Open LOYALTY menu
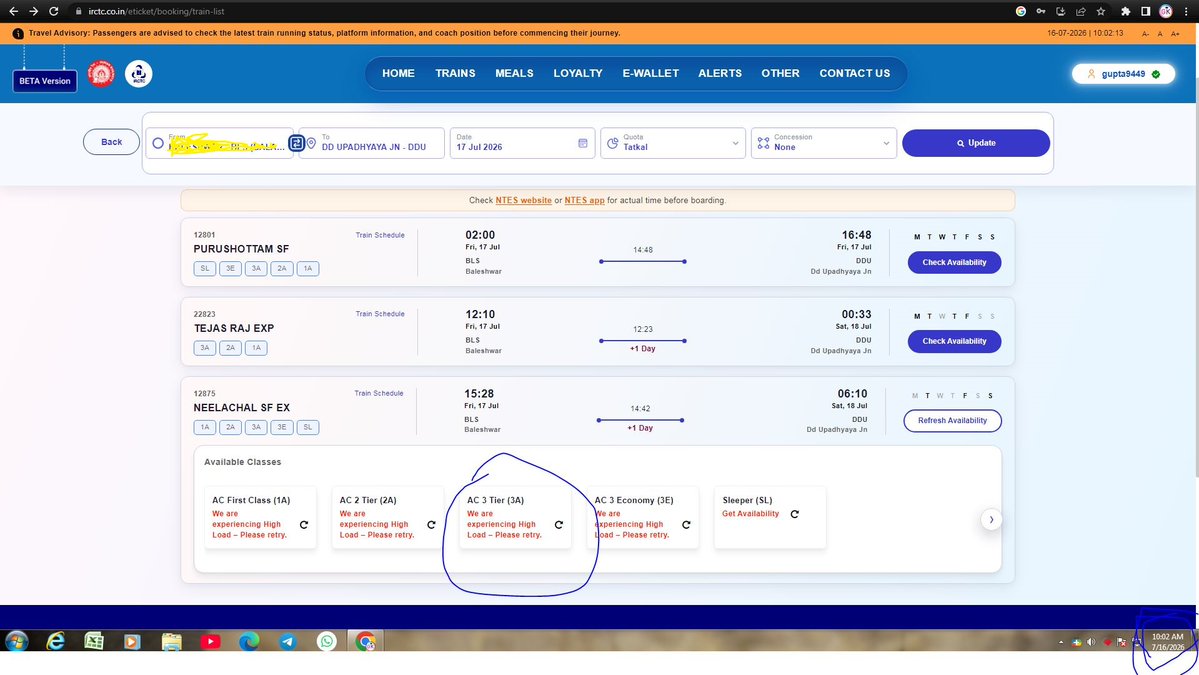The height and width of the screenshot is (675, 1199). tap(578, 73)
